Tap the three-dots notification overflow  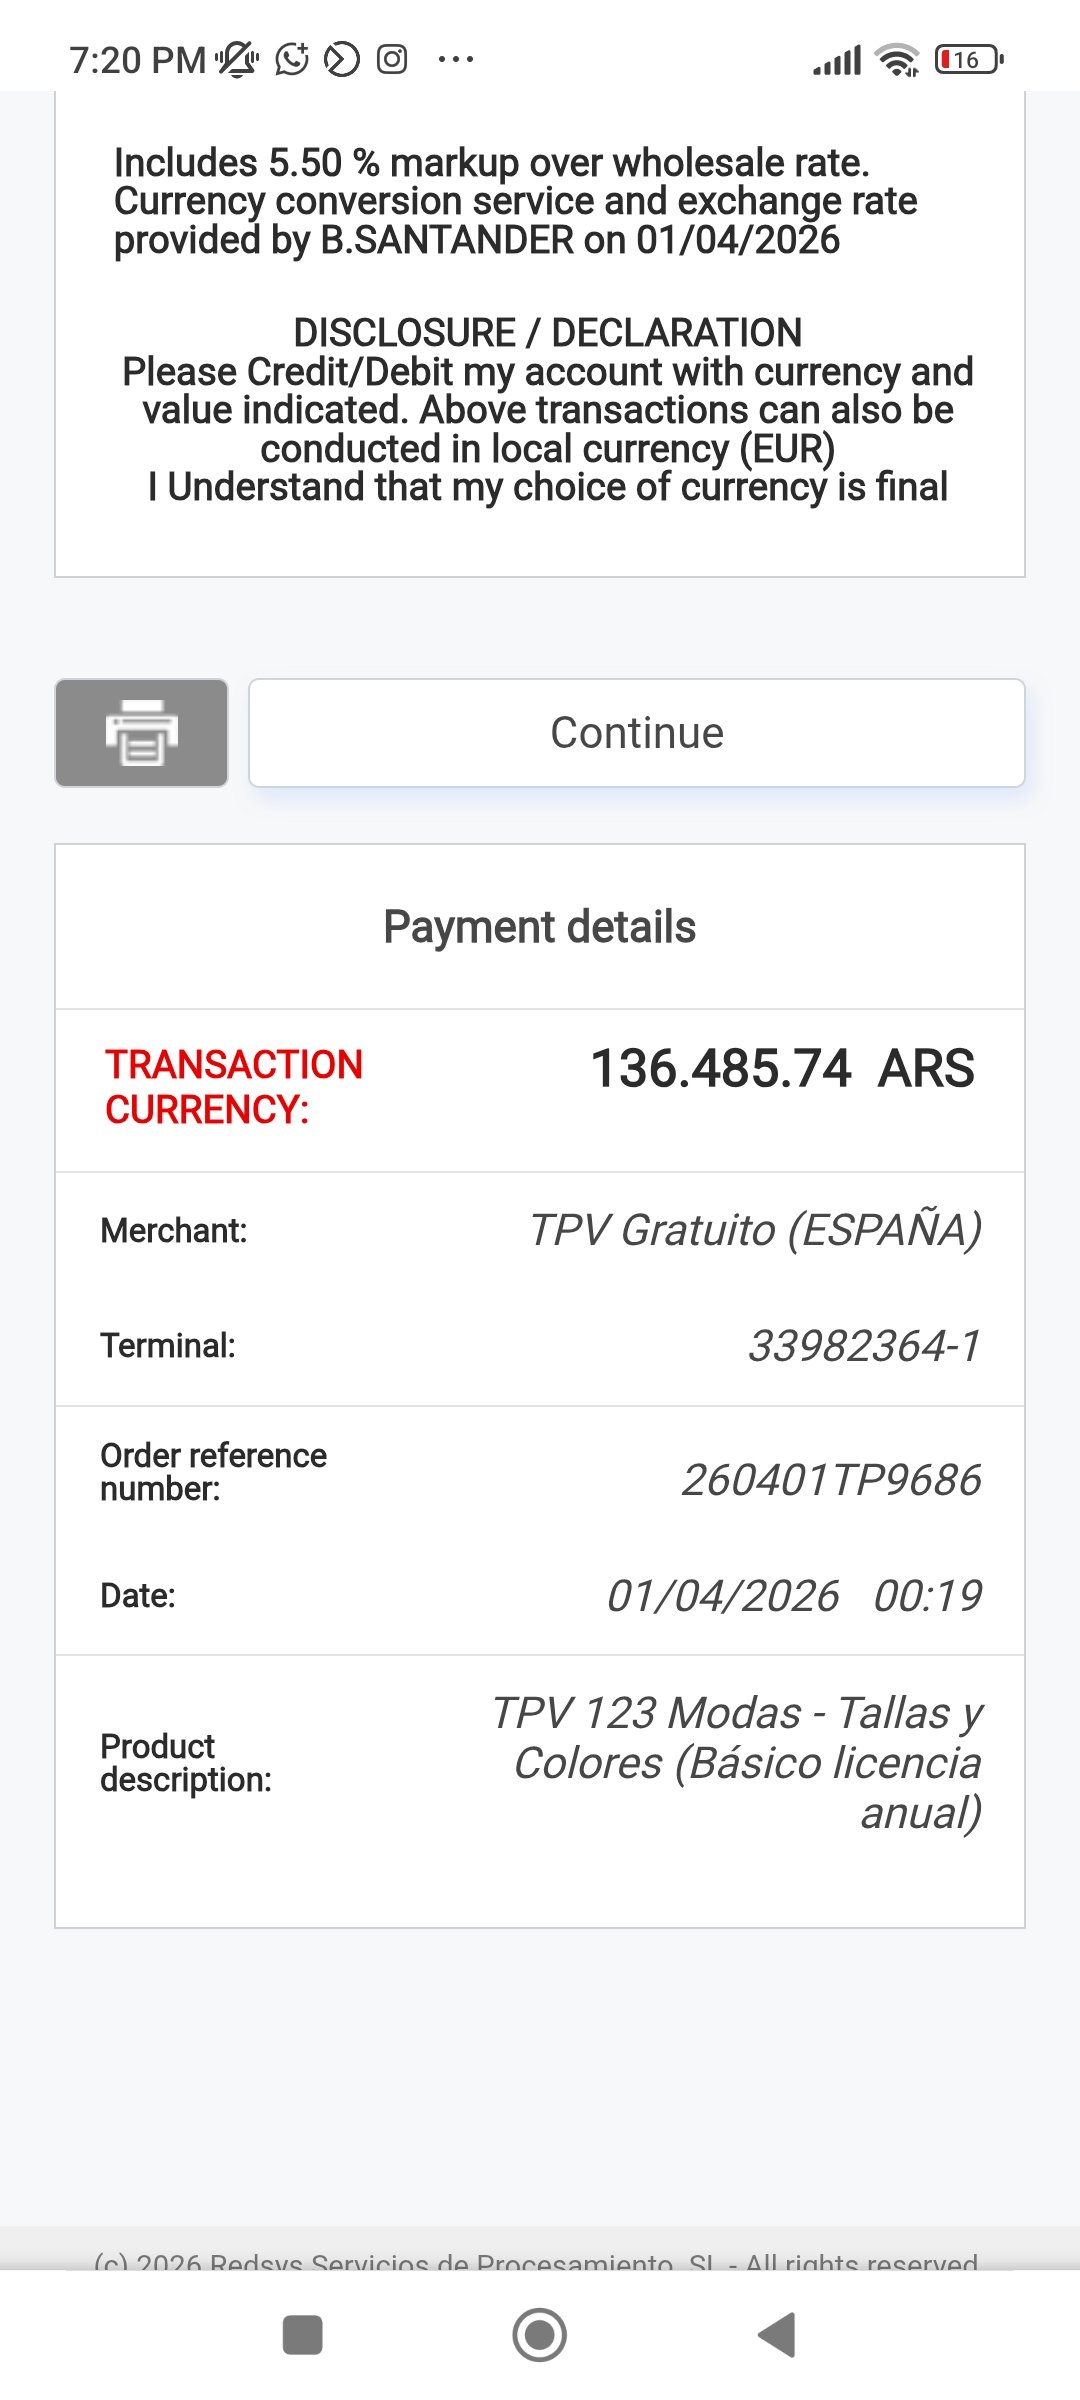tap(456, 60)
